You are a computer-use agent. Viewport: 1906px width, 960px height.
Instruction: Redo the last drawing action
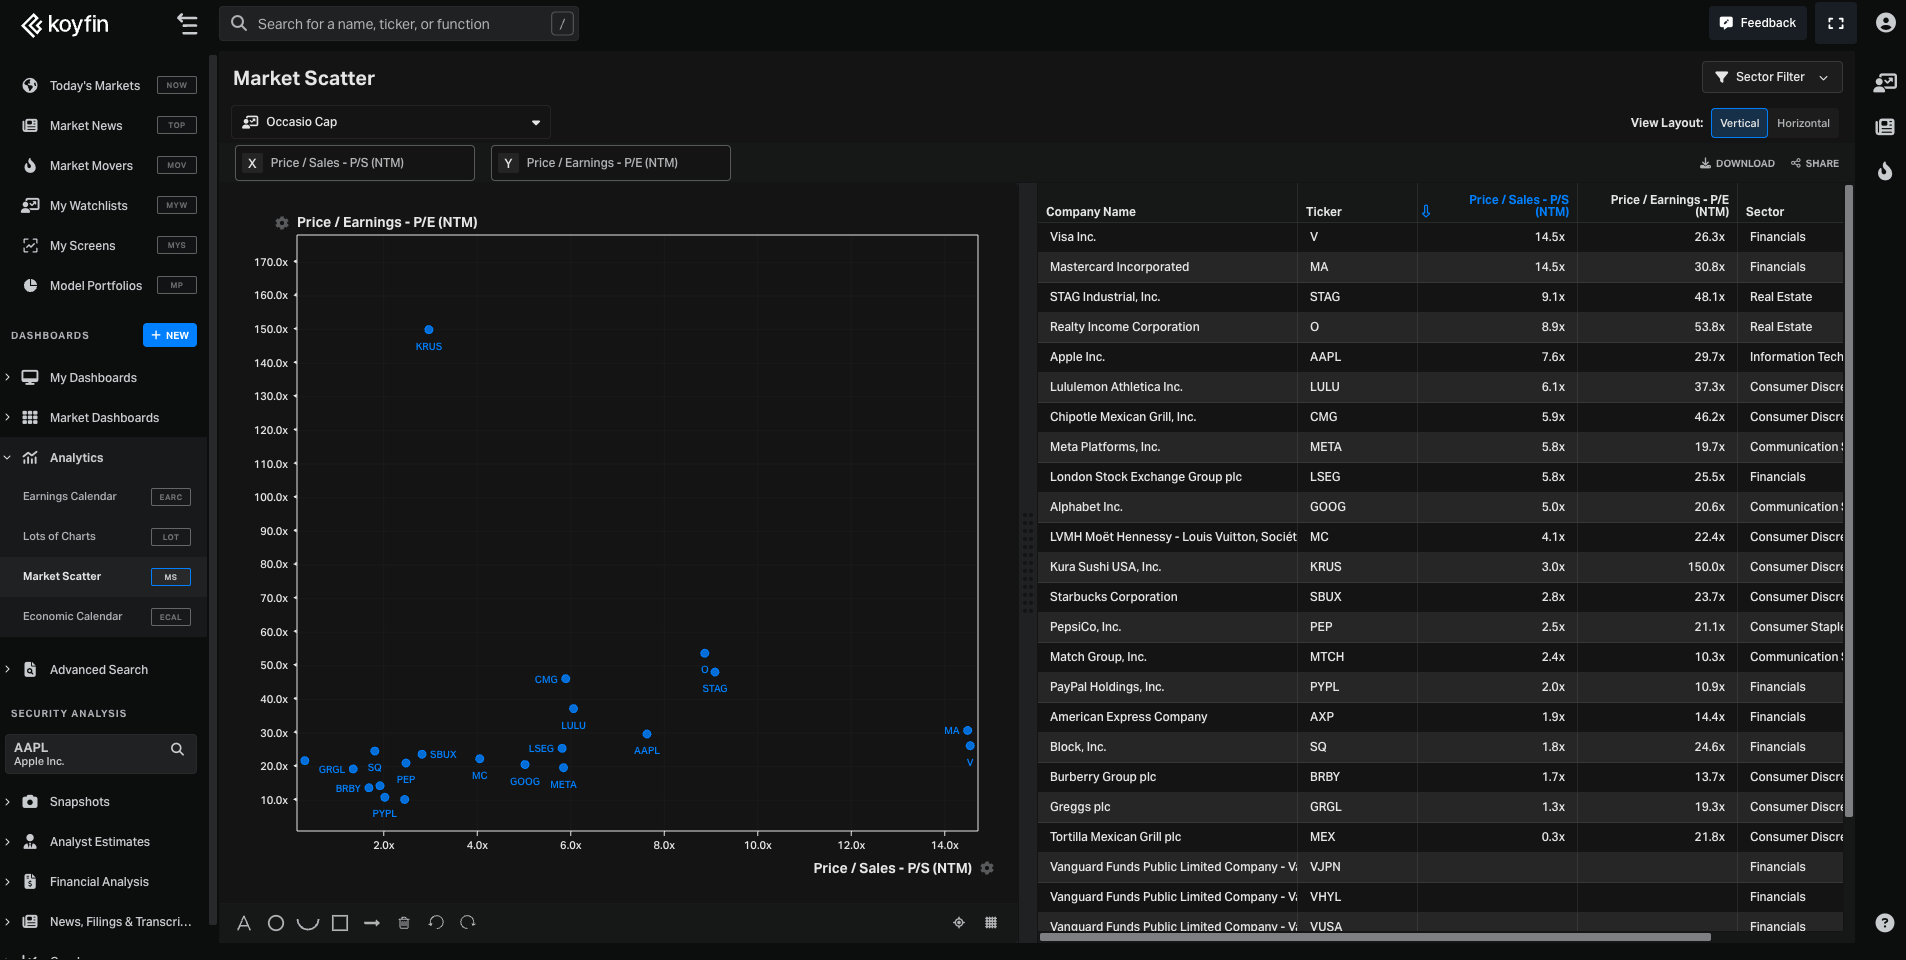click(x=468, y=922)
